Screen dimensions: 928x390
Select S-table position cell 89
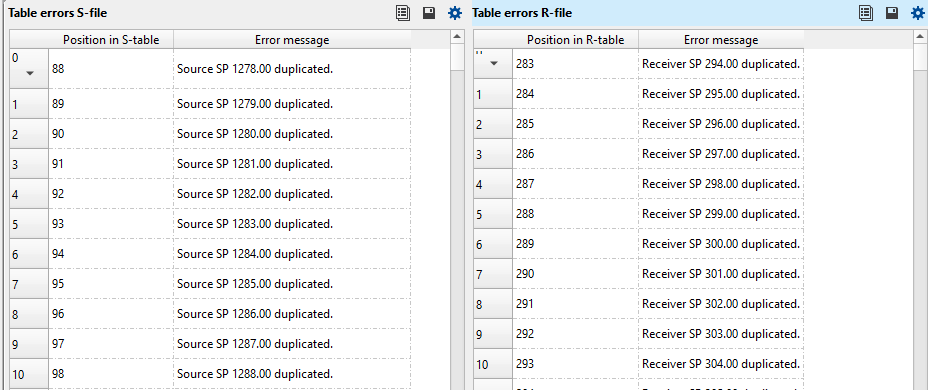coord(111,104)
